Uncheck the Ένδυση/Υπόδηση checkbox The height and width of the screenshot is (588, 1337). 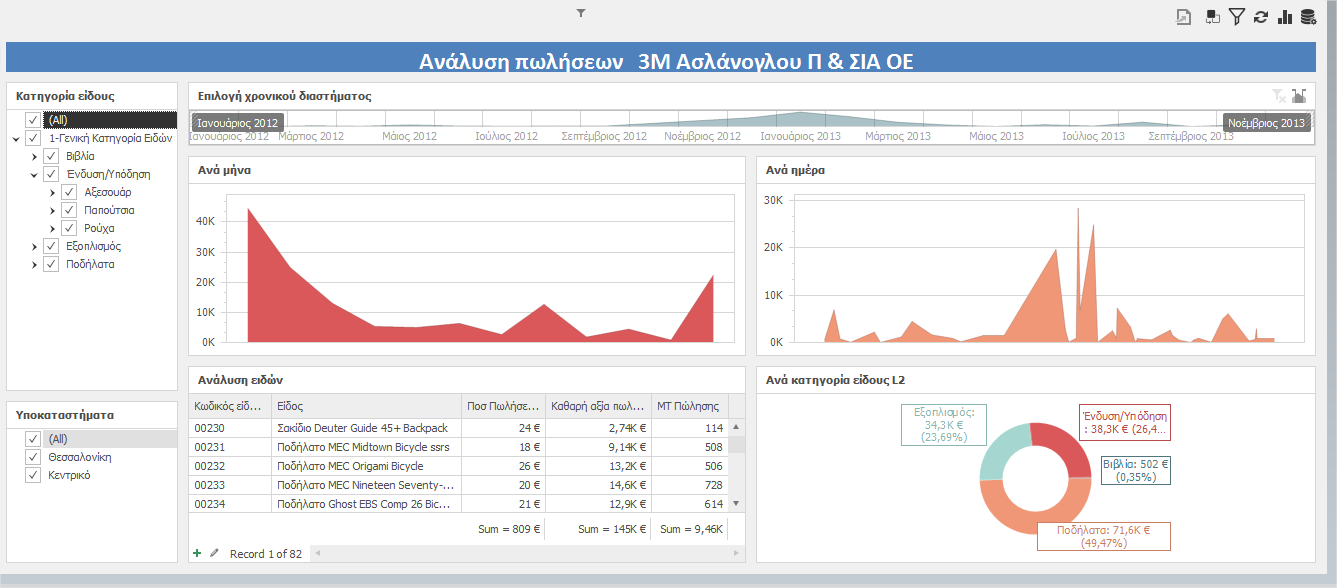pos(51,174)
